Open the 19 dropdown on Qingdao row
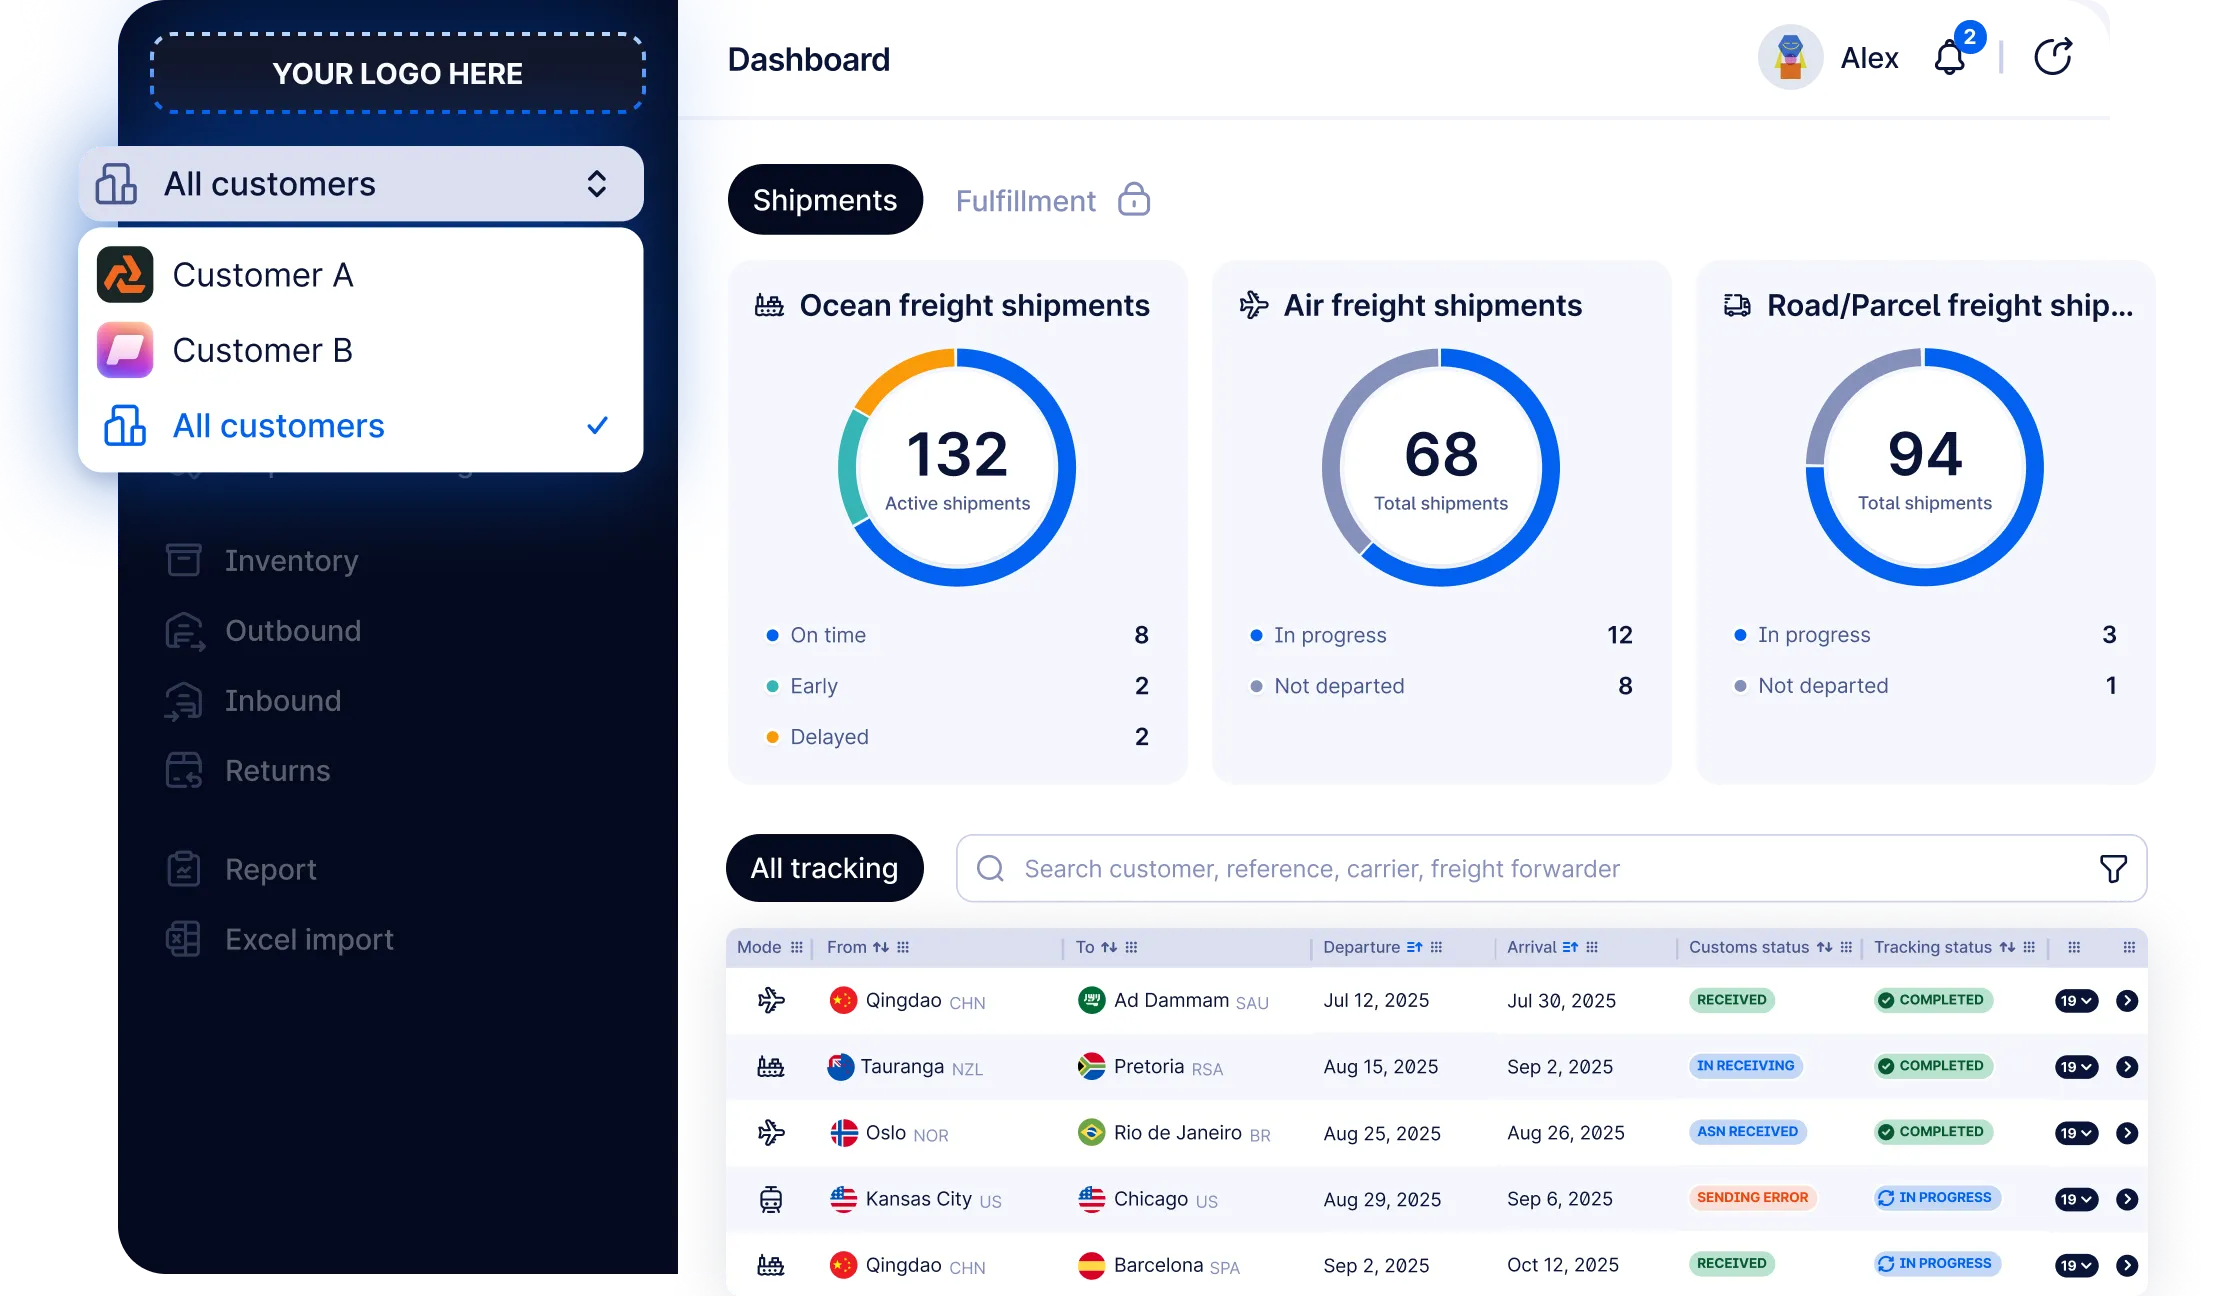This screenshot has width=2236, height=1296. click(x=2077, y=1000)
